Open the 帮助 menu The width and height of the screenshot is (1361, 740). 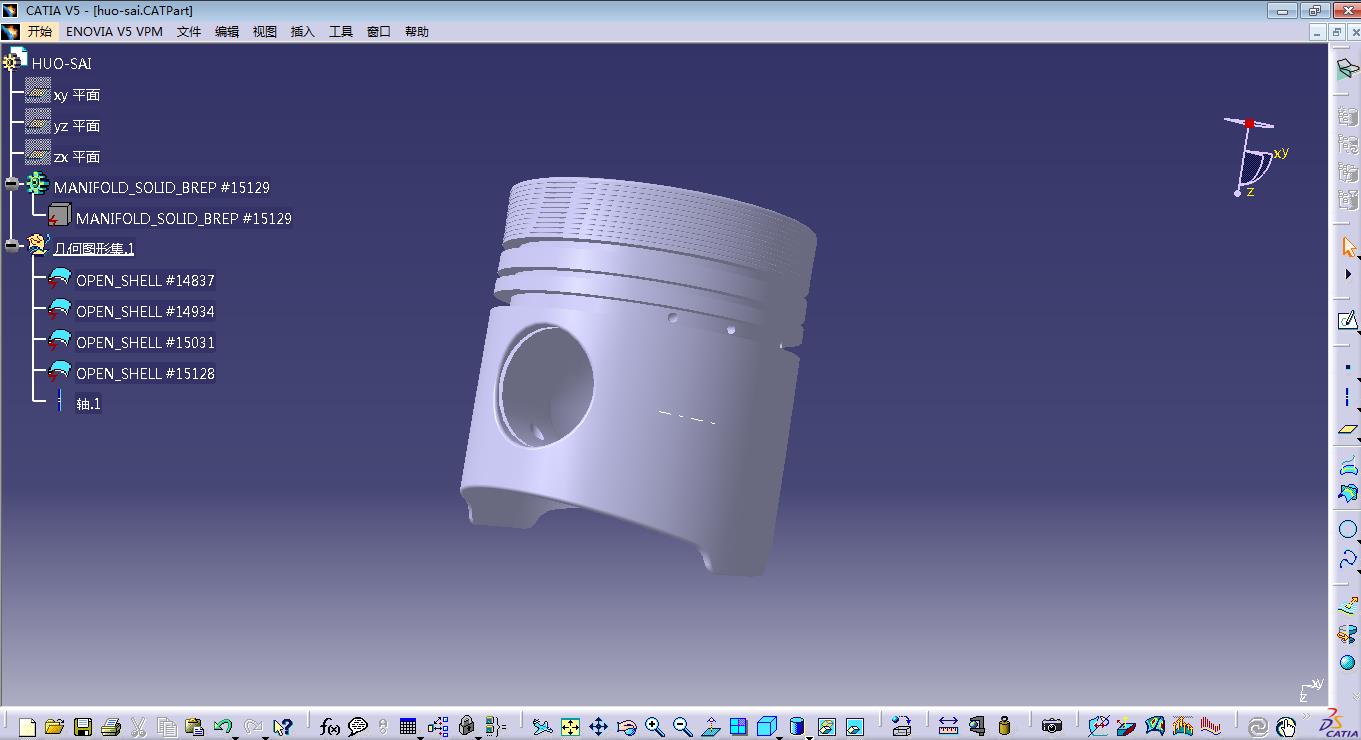tap(417, 31)
